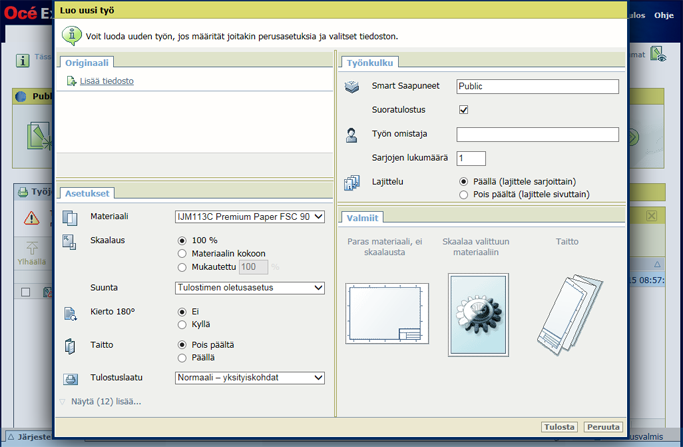Click the Lisää tiedosto add-file icon
This screenshot has width=683, height=447.
[71, 81]
